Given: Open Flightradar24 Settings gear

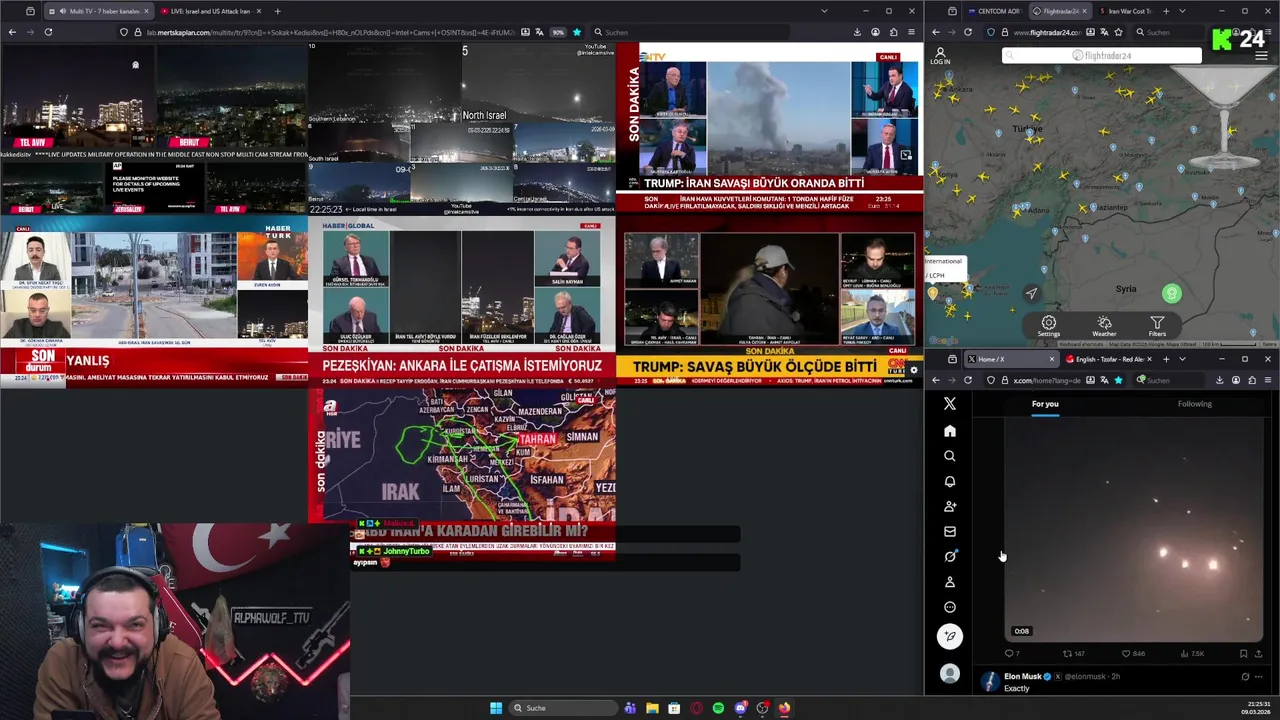Looking at the screenshot, I should [1048, 327].
